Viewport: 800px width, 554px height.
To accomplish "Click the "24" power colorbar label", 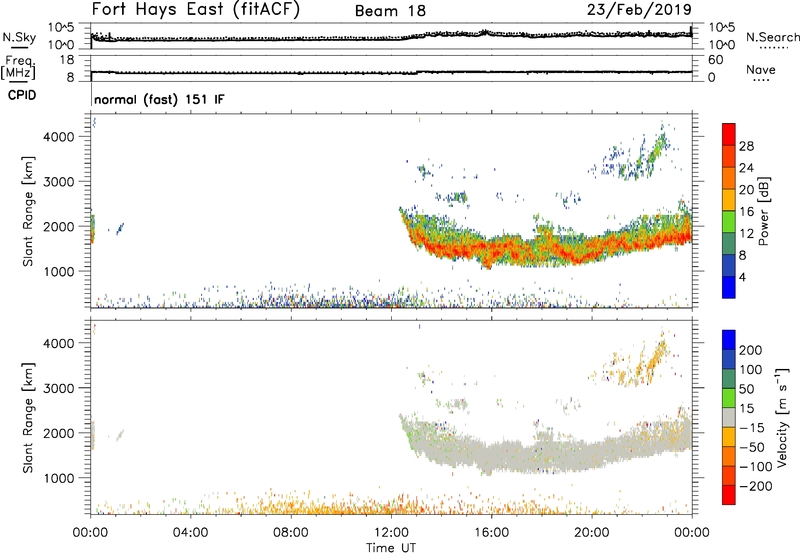I will point(746,168).
